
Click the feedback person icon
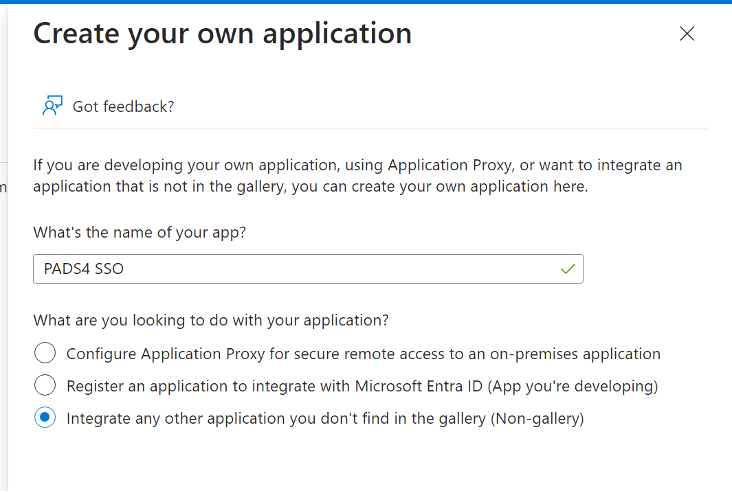(52, 106)
